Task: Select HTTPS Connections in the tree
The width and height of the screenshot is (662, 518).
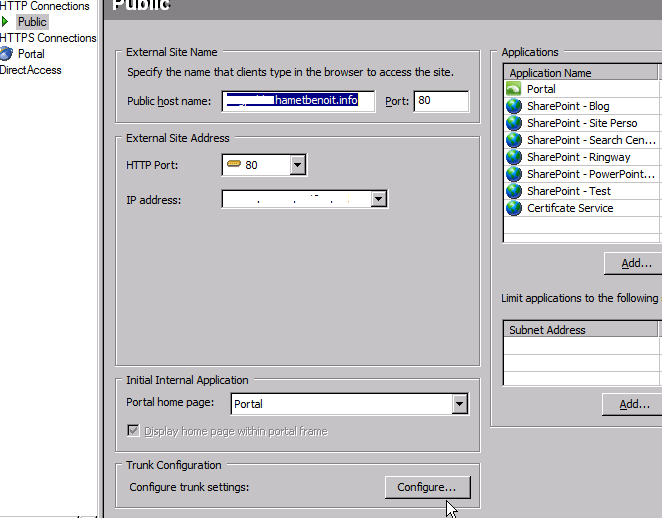Action: click(x=48, y=38)
